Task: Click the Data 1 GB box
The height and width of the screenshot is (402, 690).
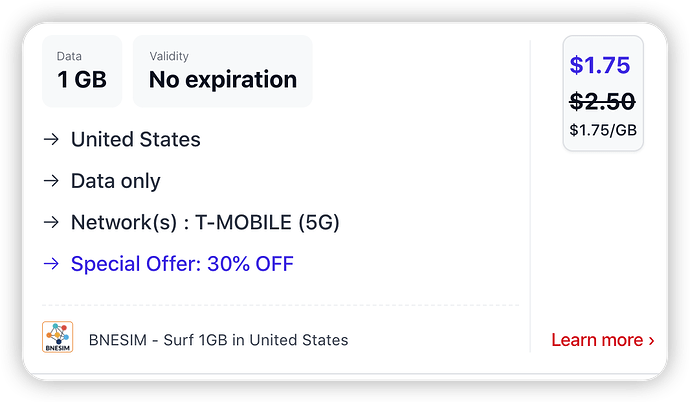Action: [x=82, y=71]
